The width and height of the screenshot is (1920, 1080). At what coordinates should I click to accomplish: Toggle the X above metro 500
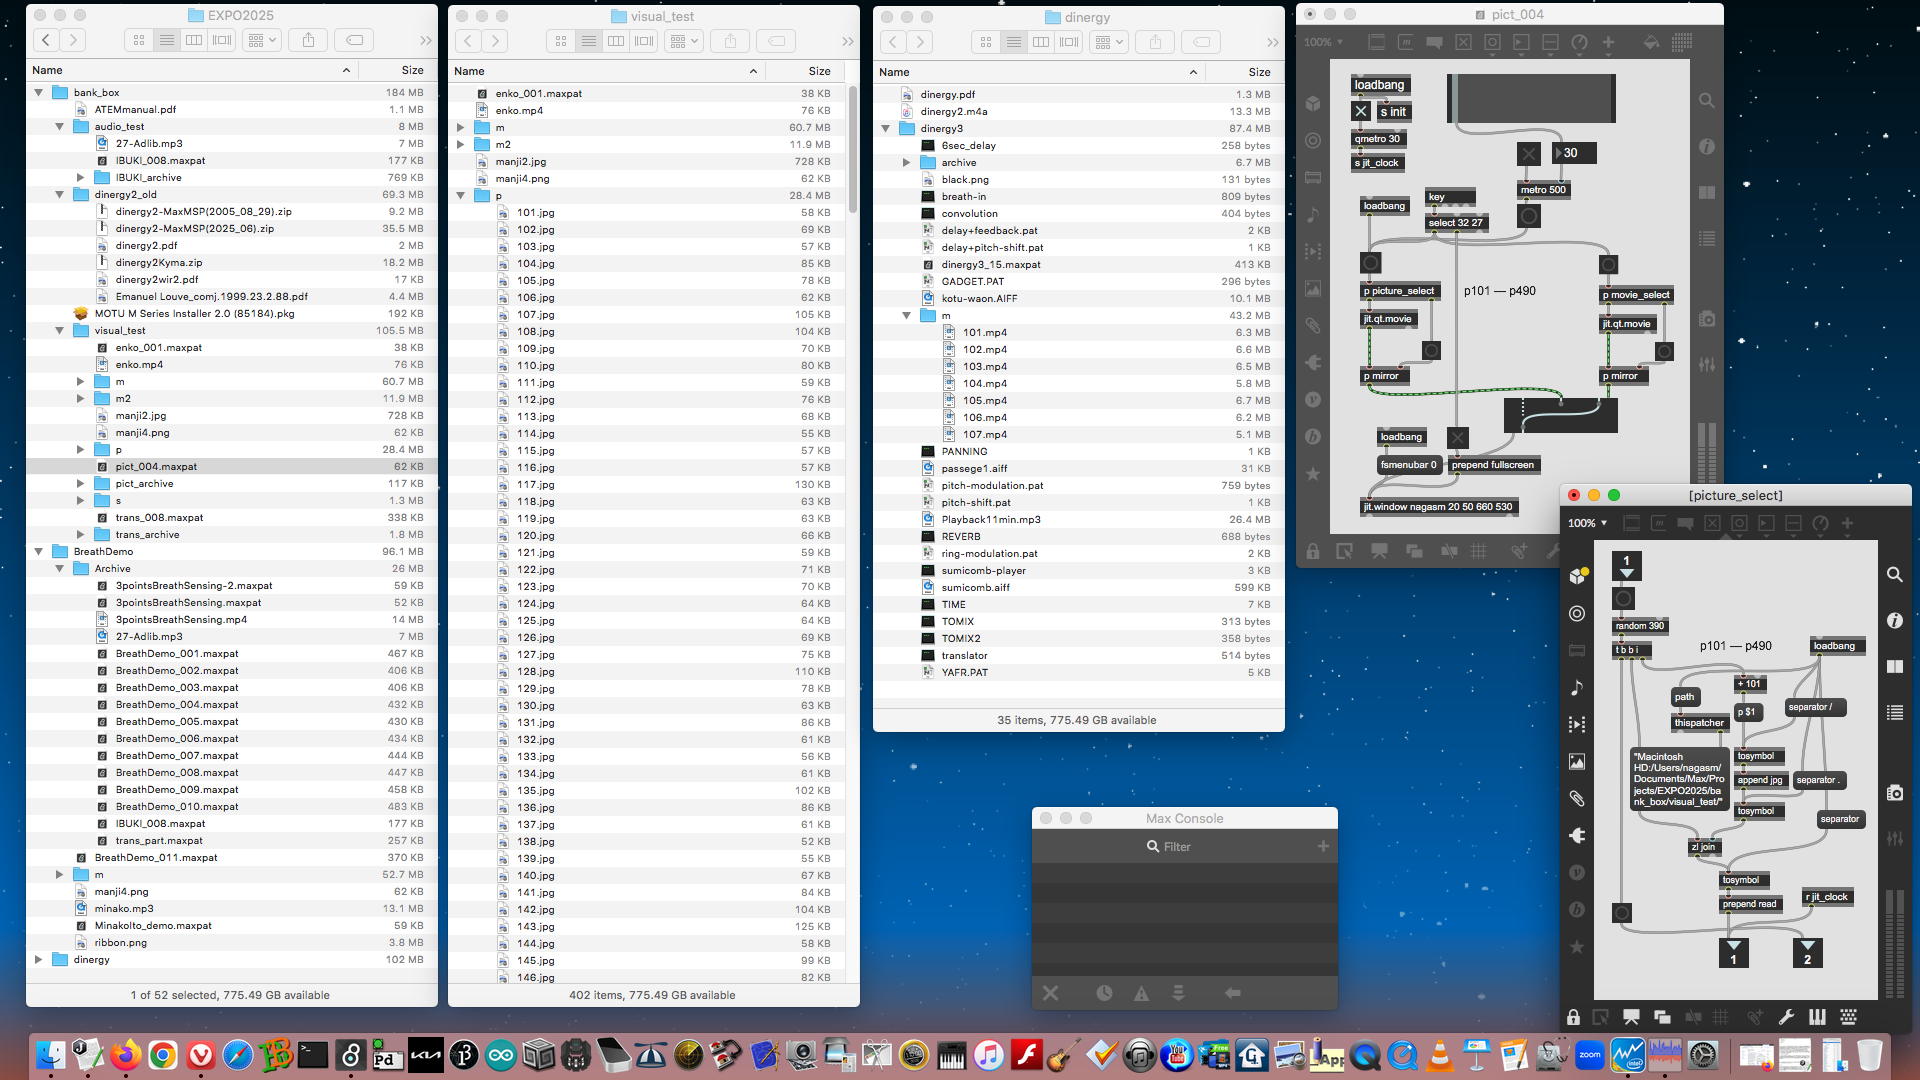[1528, 154]
